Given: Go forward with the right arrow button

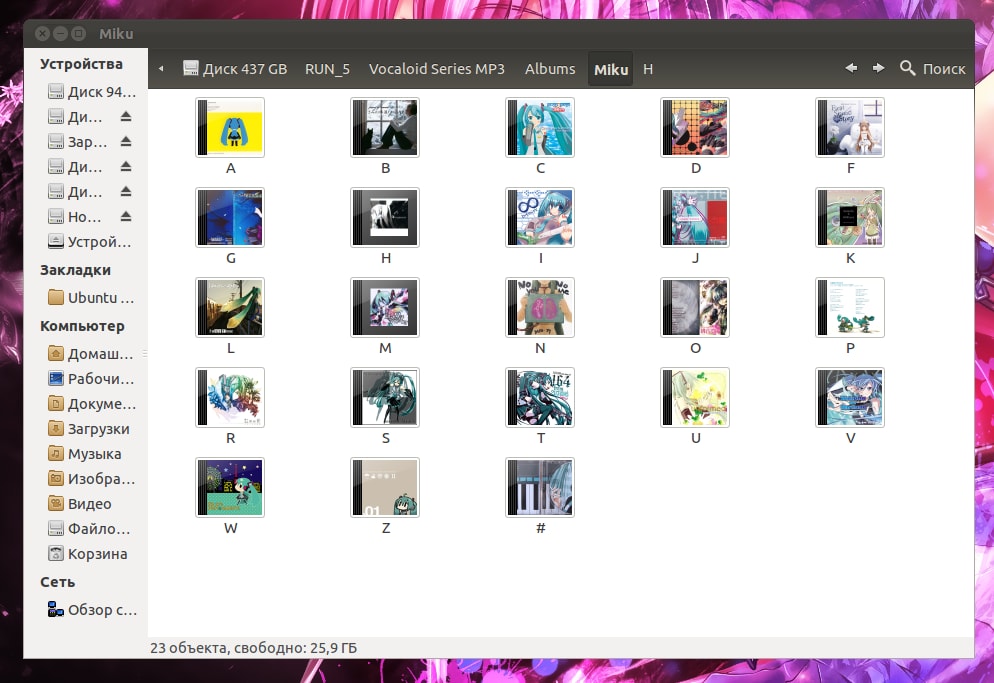Looking at the screenshot, I should click(x=878, y=68).
